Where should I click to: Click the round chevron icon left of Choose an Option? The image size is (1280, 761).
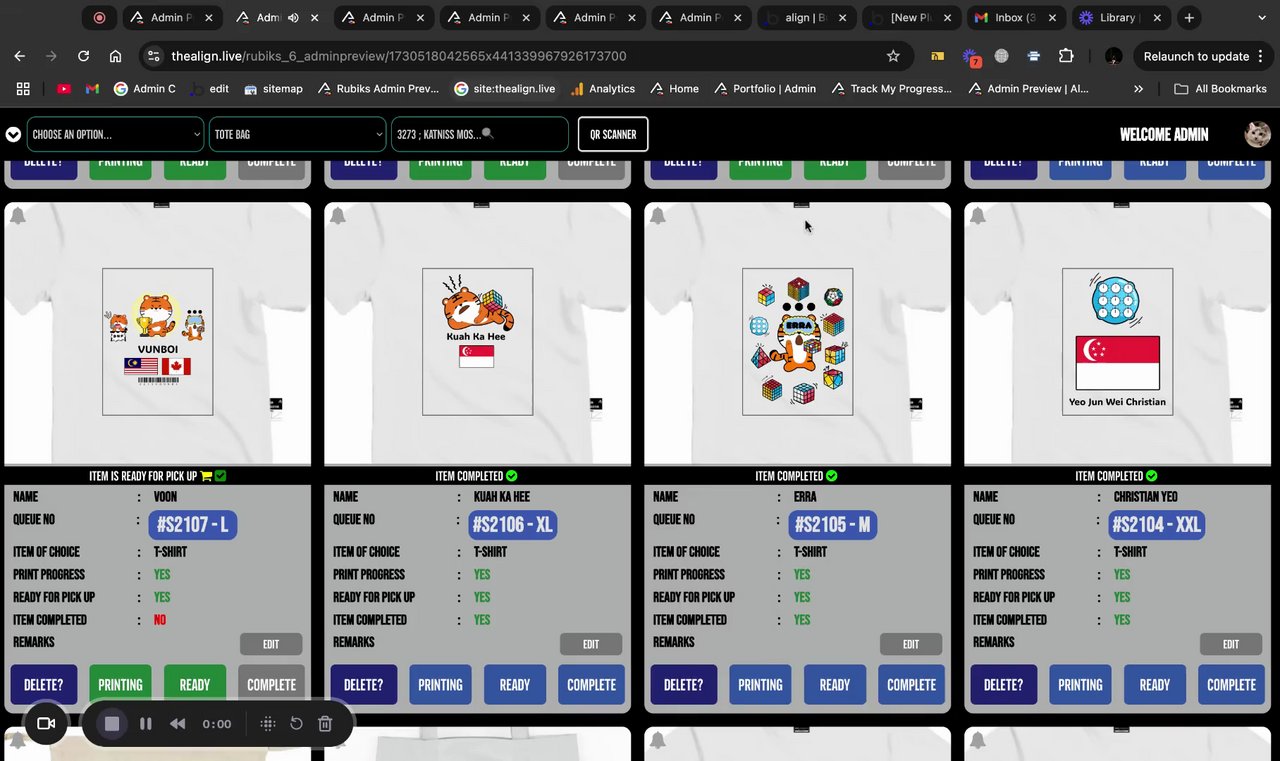point(13,134)
